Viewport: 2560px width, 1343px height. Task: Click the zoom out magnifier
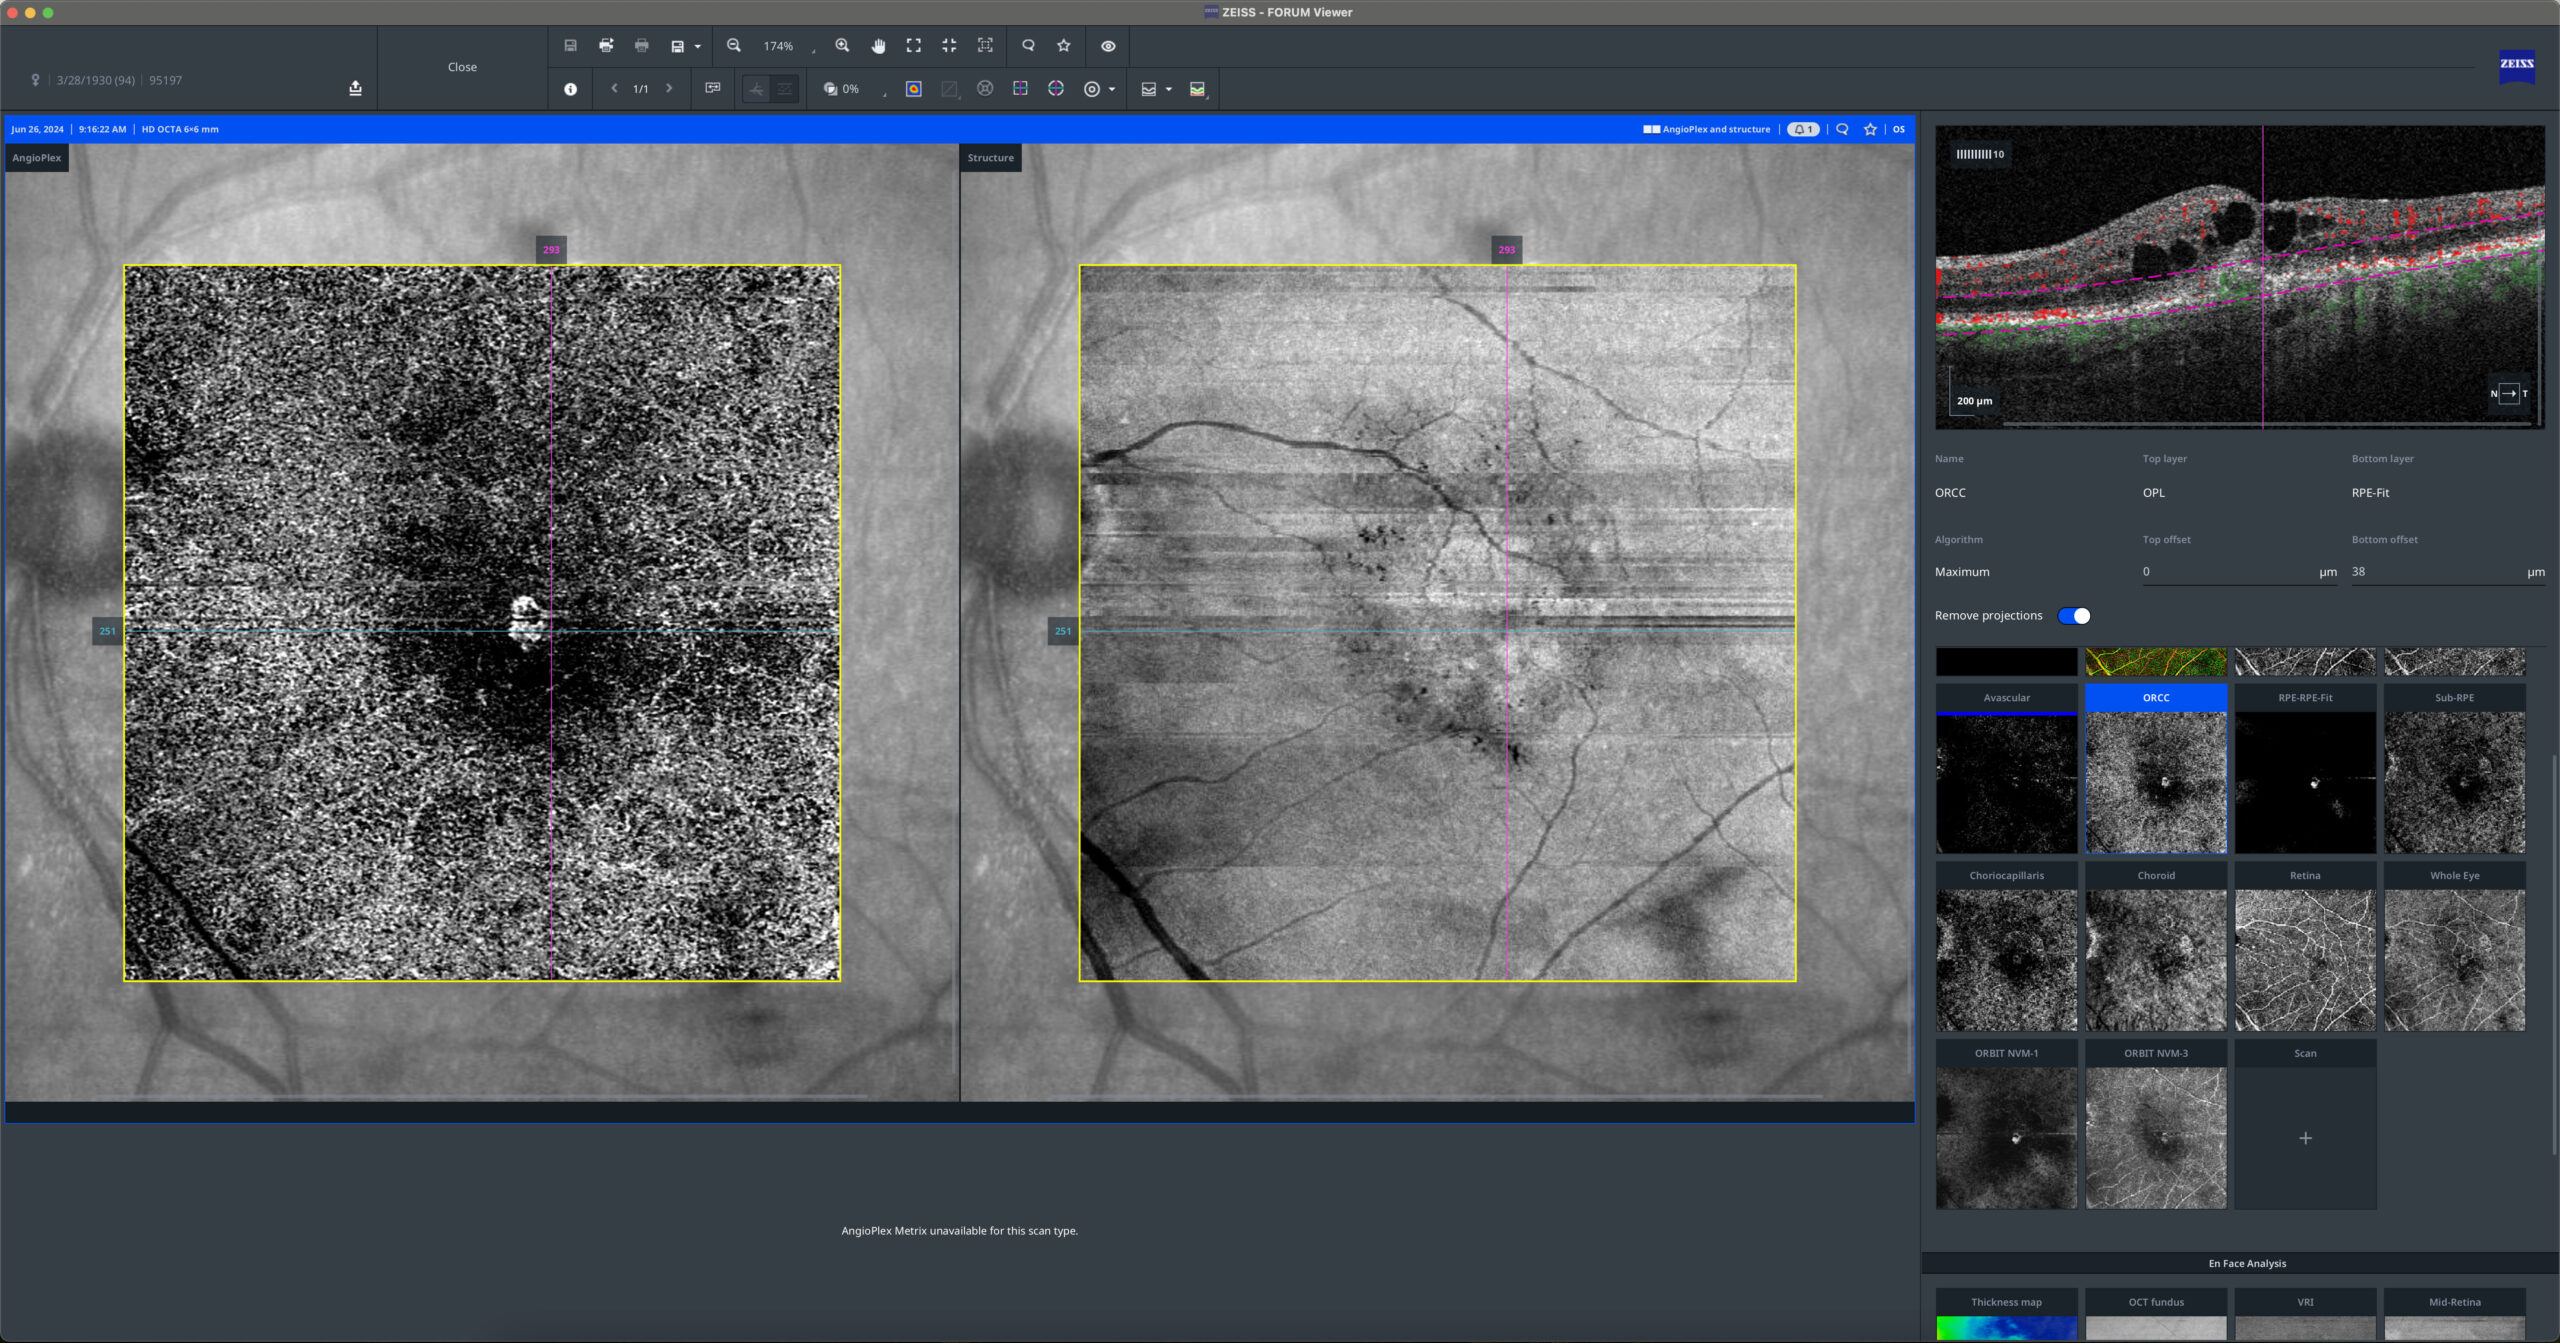click(x=734, y=46)
